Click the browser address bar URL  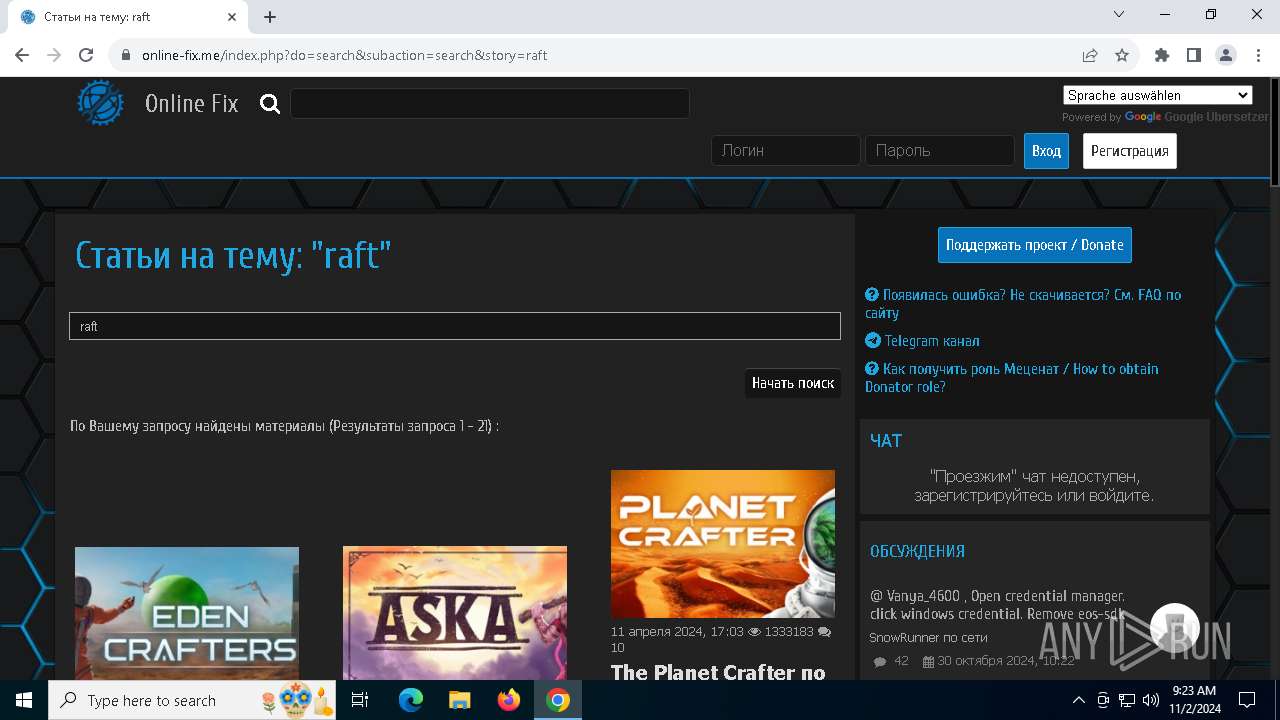344,55
